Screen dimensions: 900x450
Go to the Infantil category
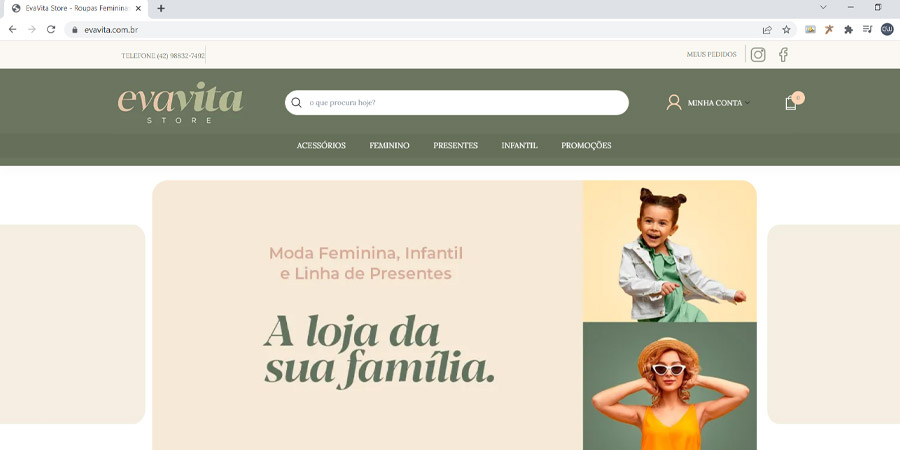[x=519, y=146]
